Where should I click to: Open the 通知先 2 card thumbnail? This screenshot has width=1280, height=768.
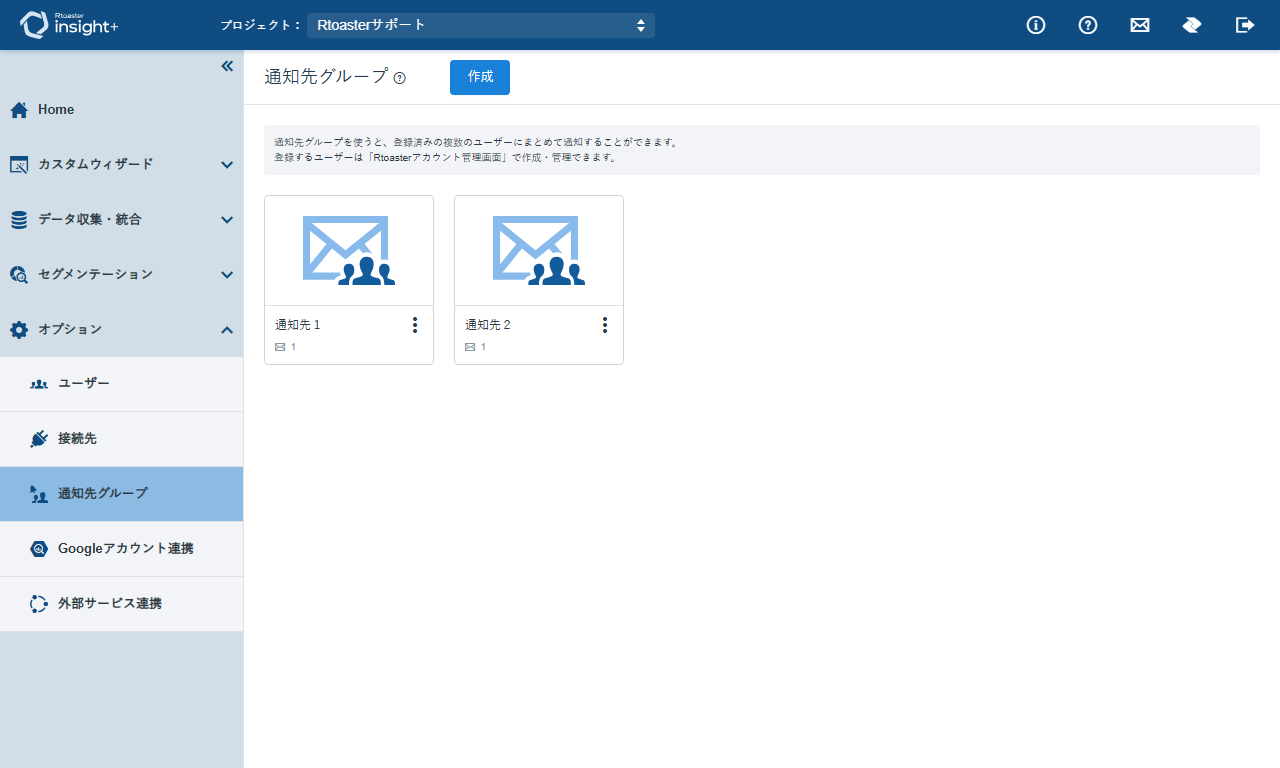coord(539,251)
